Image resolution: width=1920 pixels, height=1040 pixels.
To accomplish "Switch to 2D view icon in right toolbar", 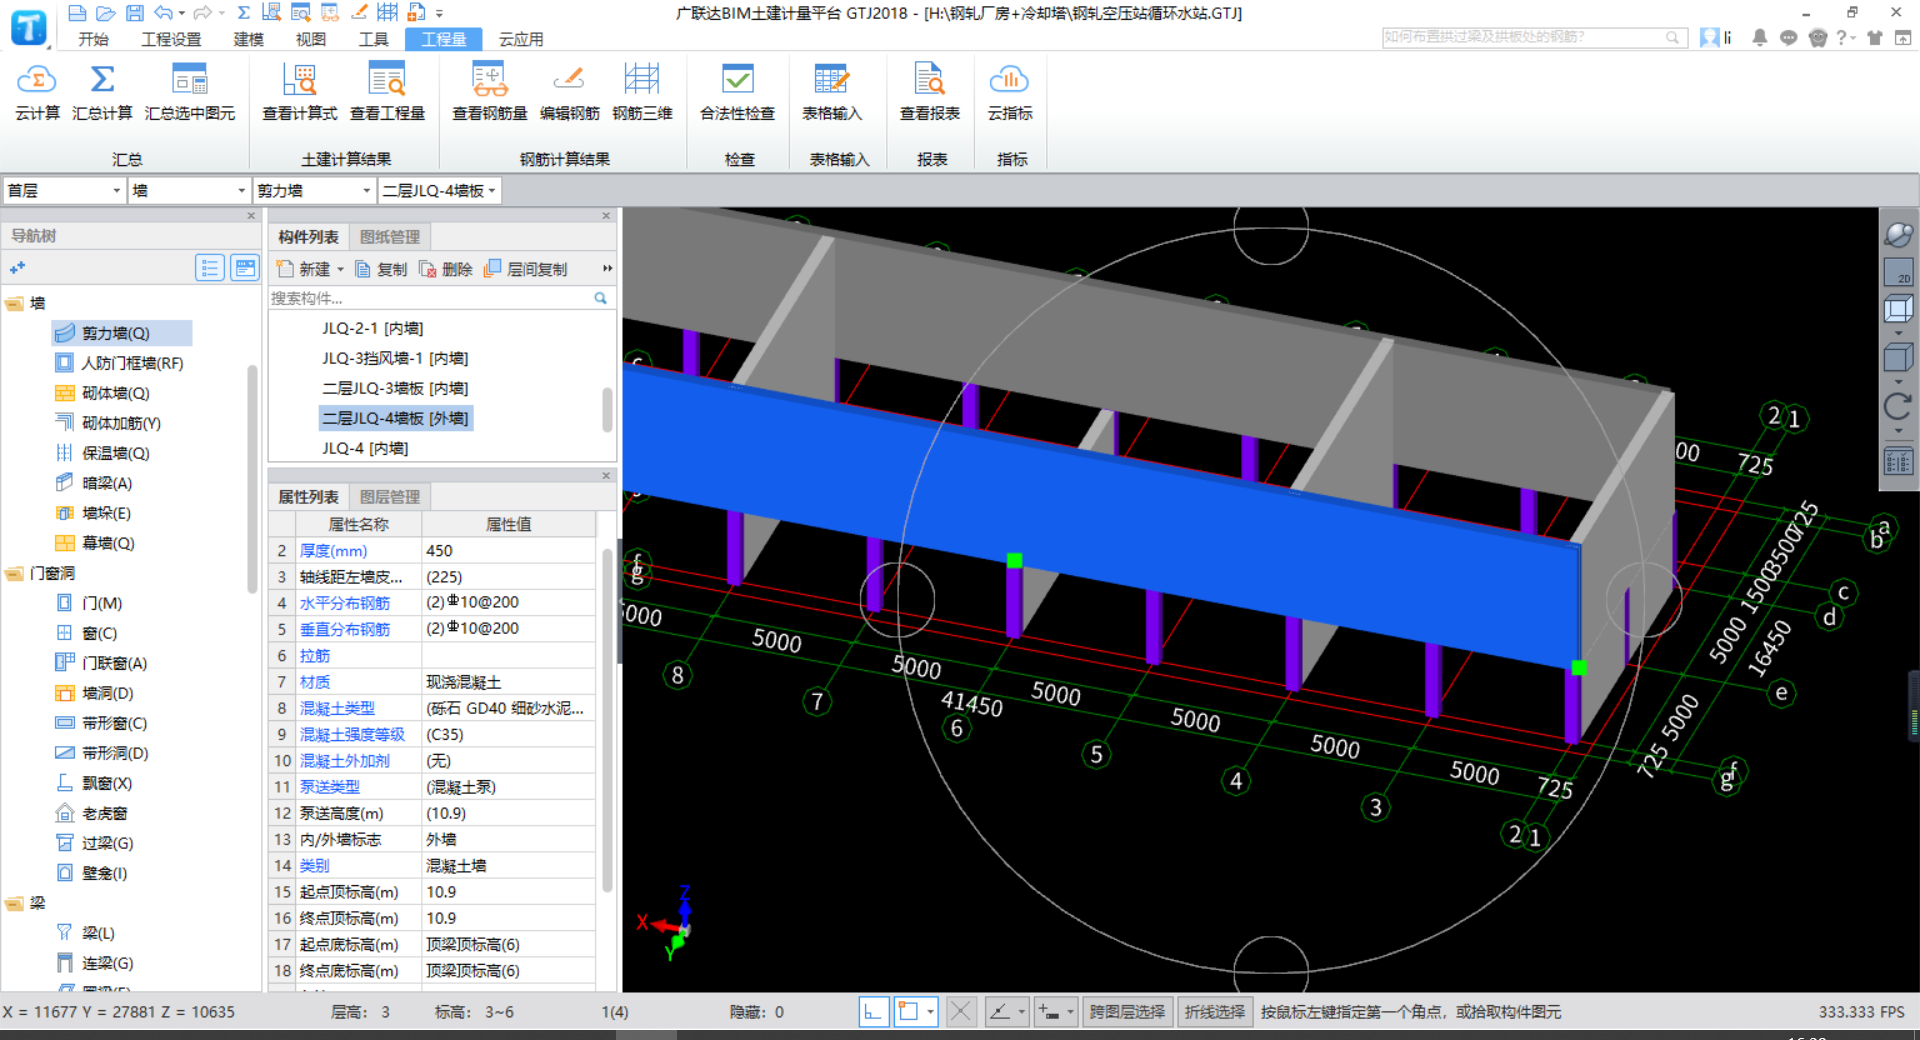I will point(1898,272).
